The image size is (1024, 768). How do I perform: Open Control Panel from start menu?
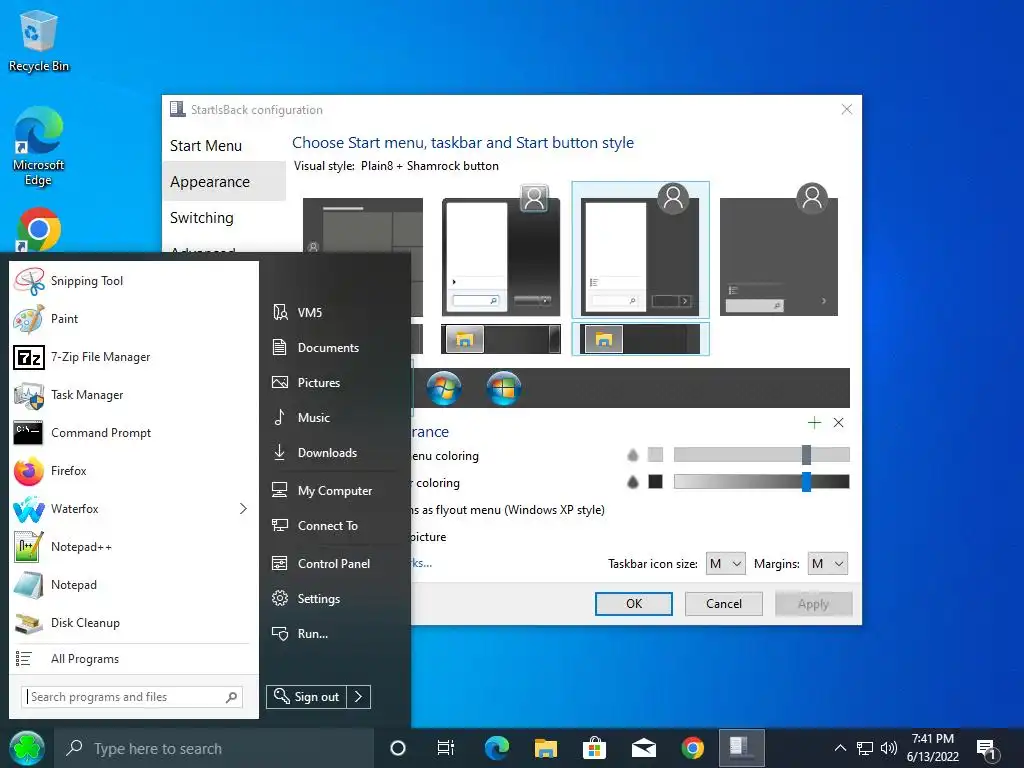pos(333,564)
